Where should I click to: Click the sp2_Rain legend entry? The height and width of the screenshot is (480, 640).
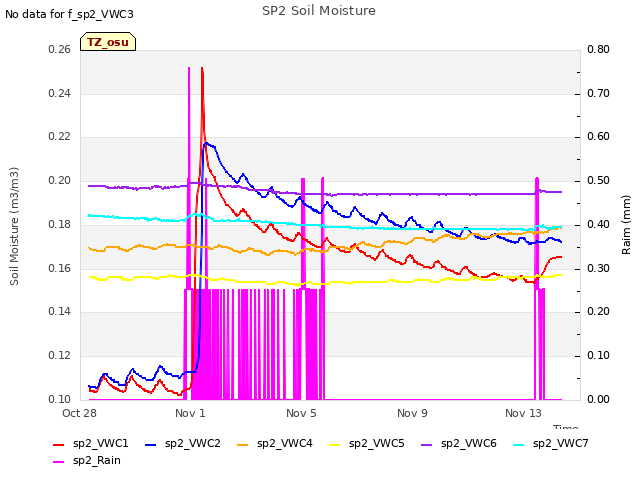pos(87,461)
